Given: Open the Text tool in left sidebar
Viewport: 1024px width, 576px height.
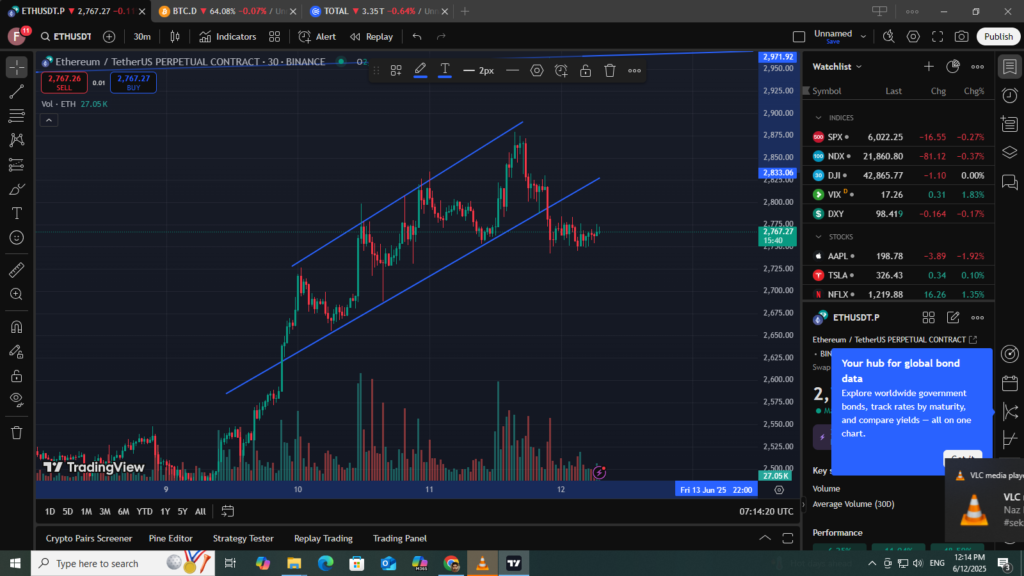Looking at the screenshot, I should pyautogui.click(x=16, y=213).
